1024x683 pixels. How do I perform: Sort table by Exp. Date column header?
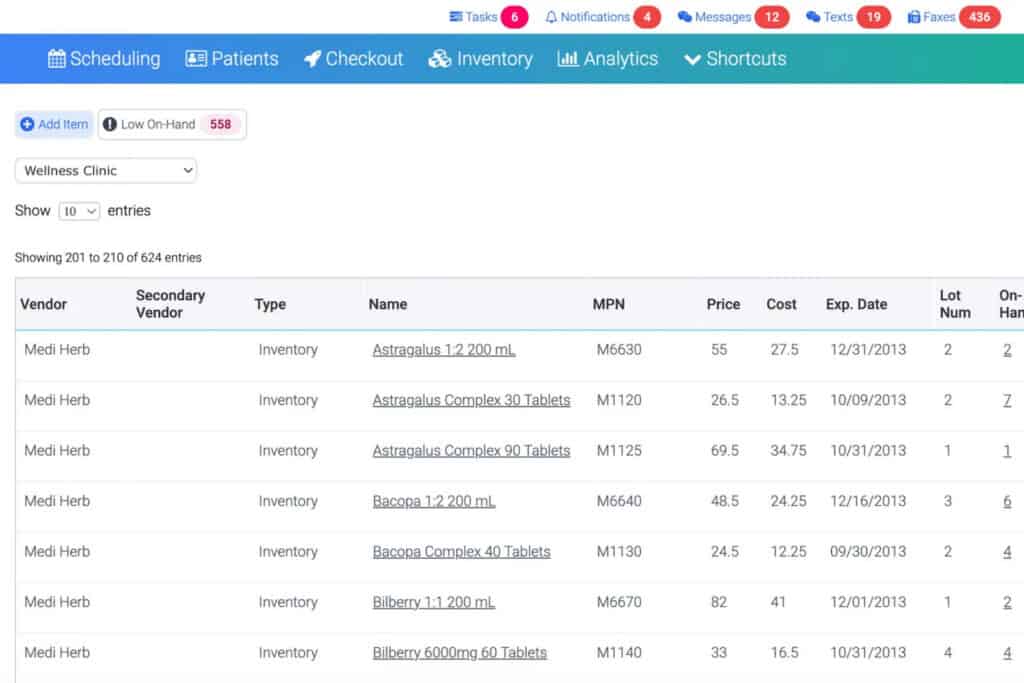(x=856, y=304)
